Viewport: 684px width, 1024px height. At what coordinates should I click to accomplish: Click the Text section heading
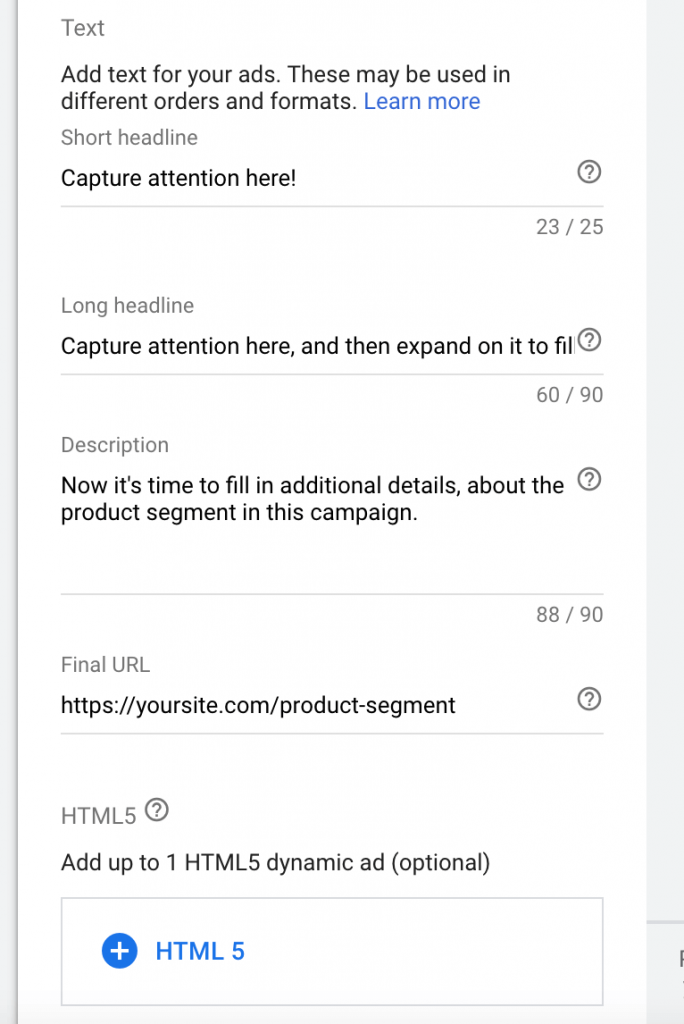click(x=82, y=28)
